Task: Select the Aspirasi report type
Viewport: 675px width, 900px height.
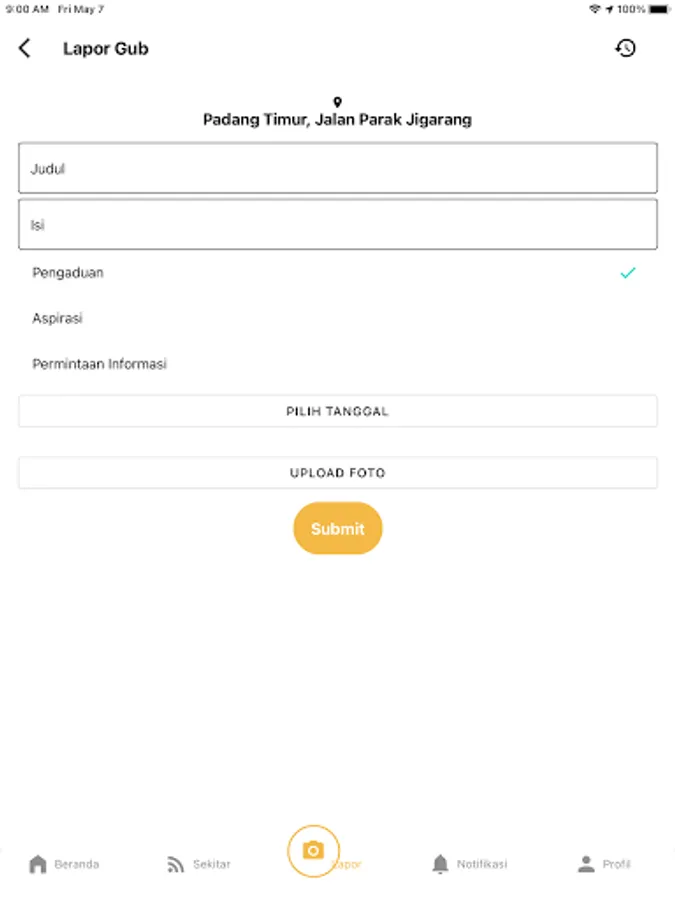Action: [x=58, y=318]
